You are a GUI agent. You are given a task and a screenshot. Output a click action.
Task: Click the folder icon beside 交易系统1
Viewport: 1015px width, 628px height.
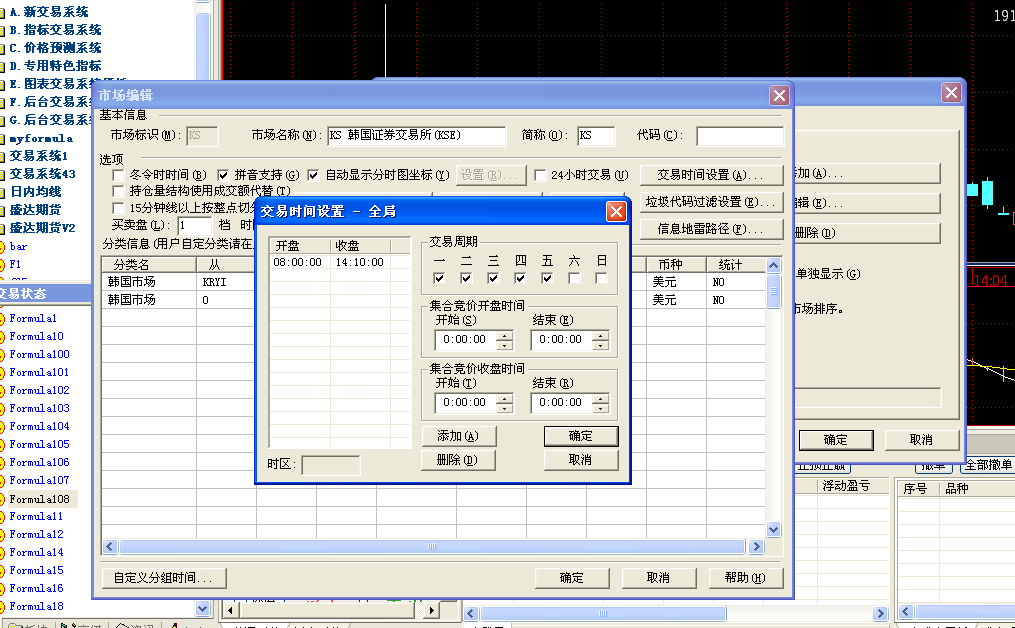pyautogui.click(x=3, y=157)
